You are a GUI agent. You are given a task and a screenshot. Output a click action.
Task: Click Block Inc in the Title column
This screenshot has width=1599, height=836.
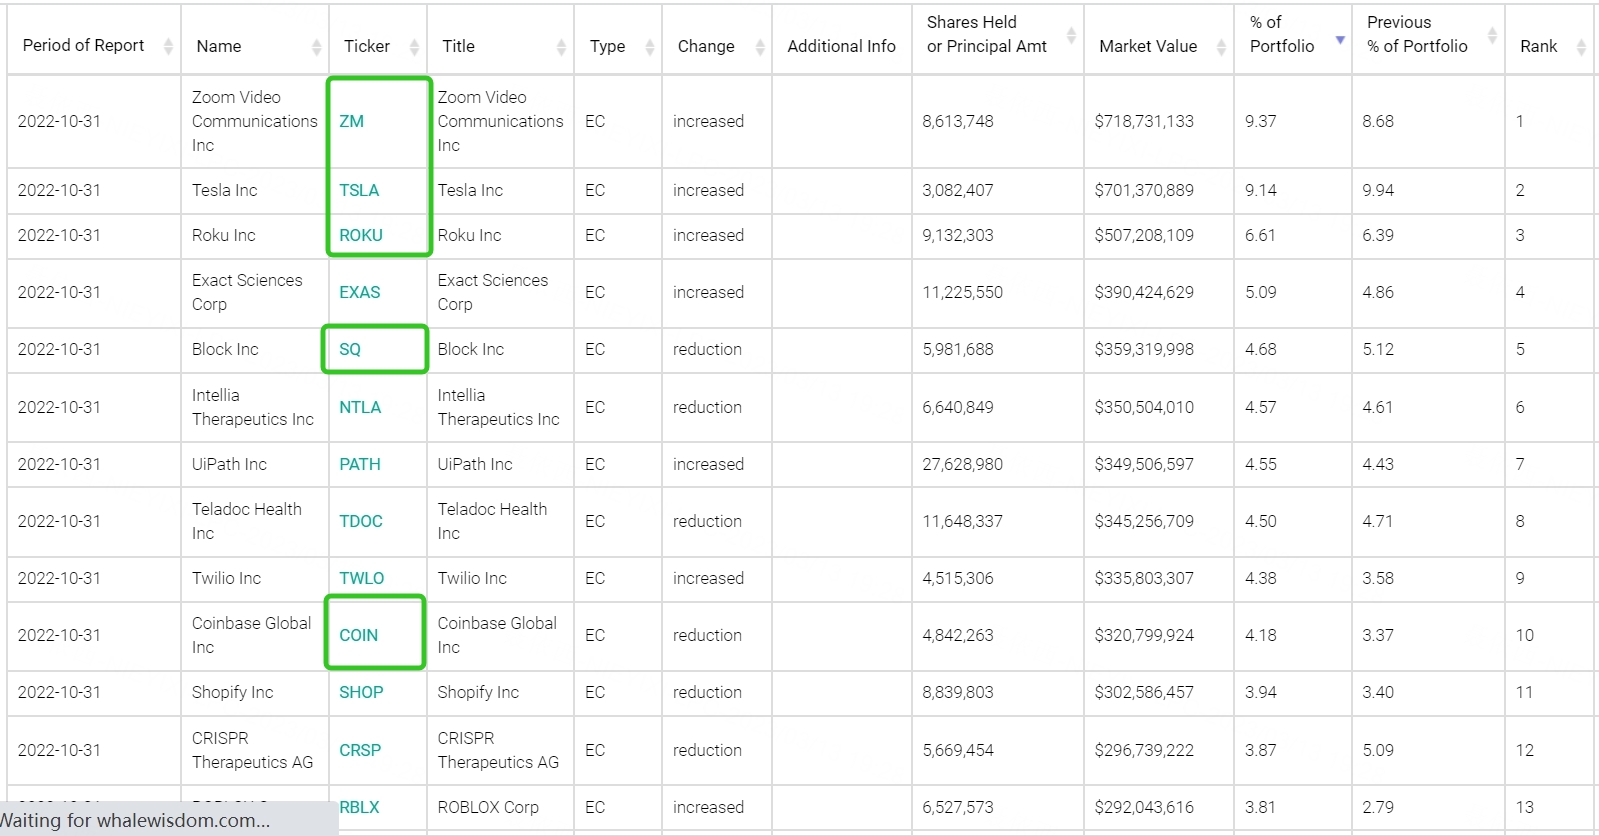click(471, 349)
